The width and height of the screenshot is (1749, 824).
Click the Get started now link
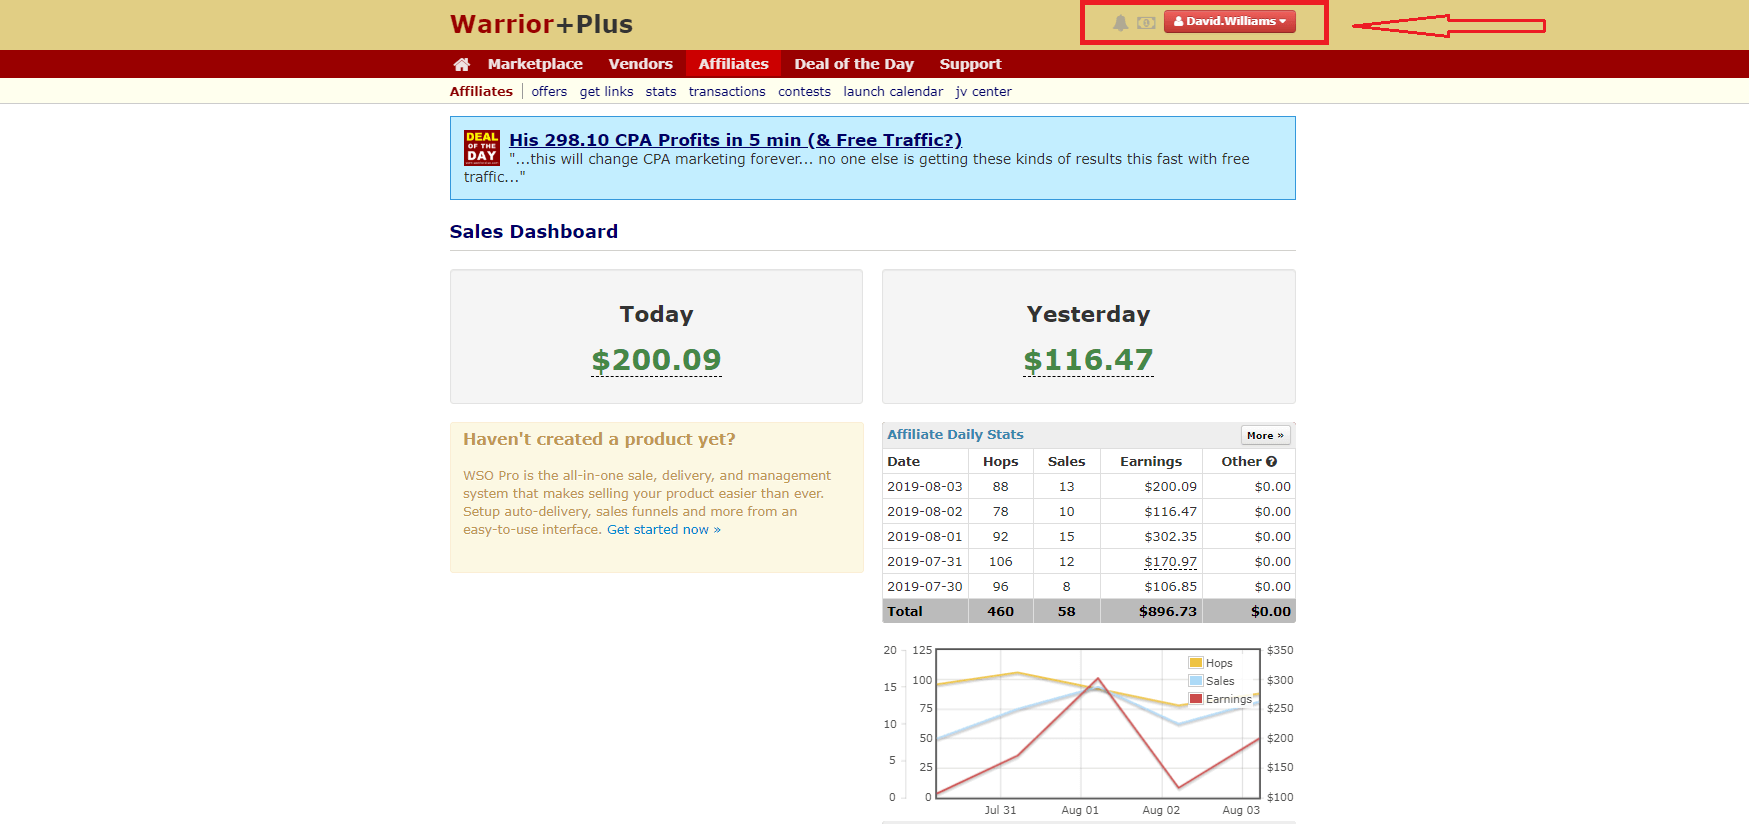(x=663, y=529)
